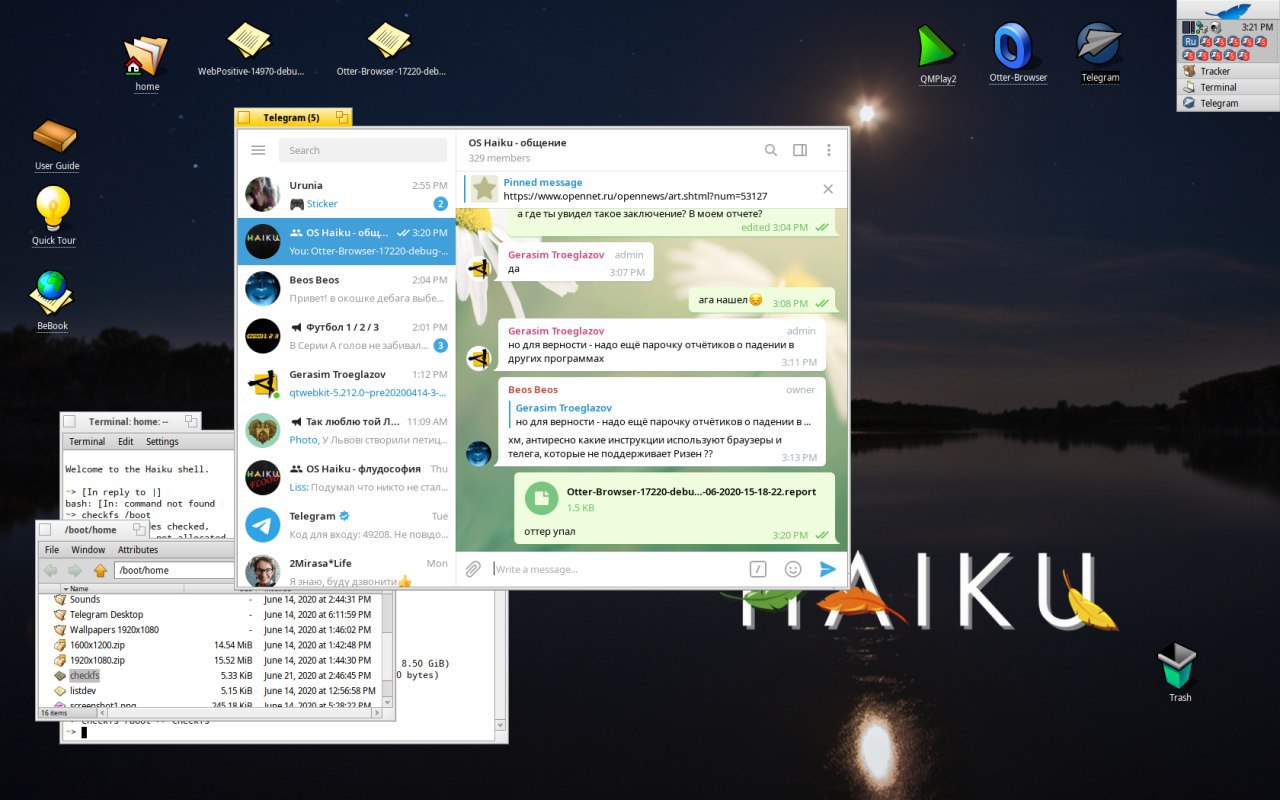The image size is (1280, 800).
Task: Click the send message paper plane
Action: click(x=827, y=569)
